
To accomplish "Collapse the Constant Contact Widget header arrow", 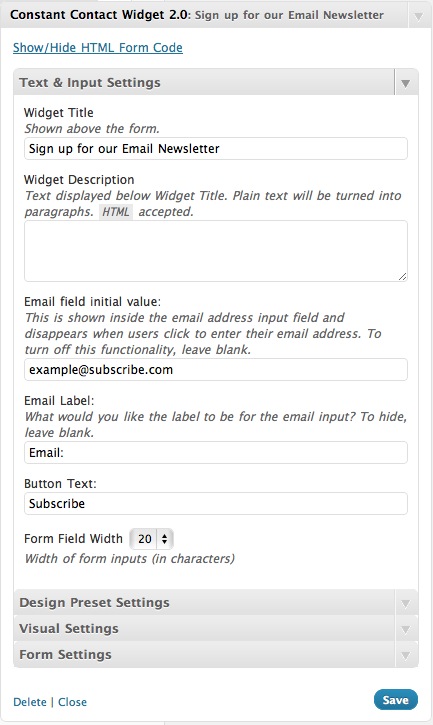I will [419, 17].
